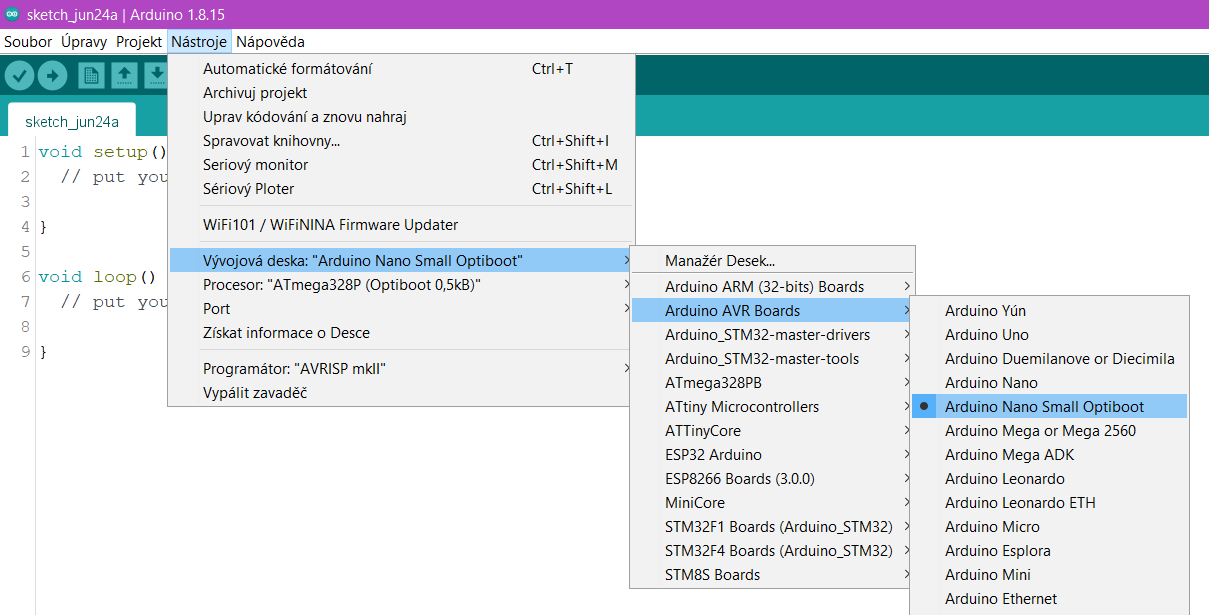Select Arduino Yún board
This screenshot has width=1209, height=615.
pyautogui.click(x=1049, y=311)
